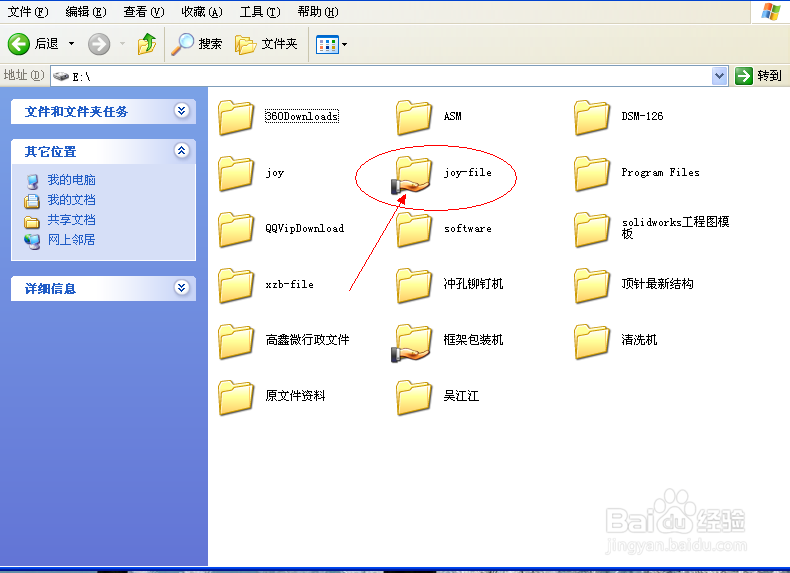Toggle the 文件夹 folders pane
The height and width of the screenshot is (573, 790).
coord(266,44)
